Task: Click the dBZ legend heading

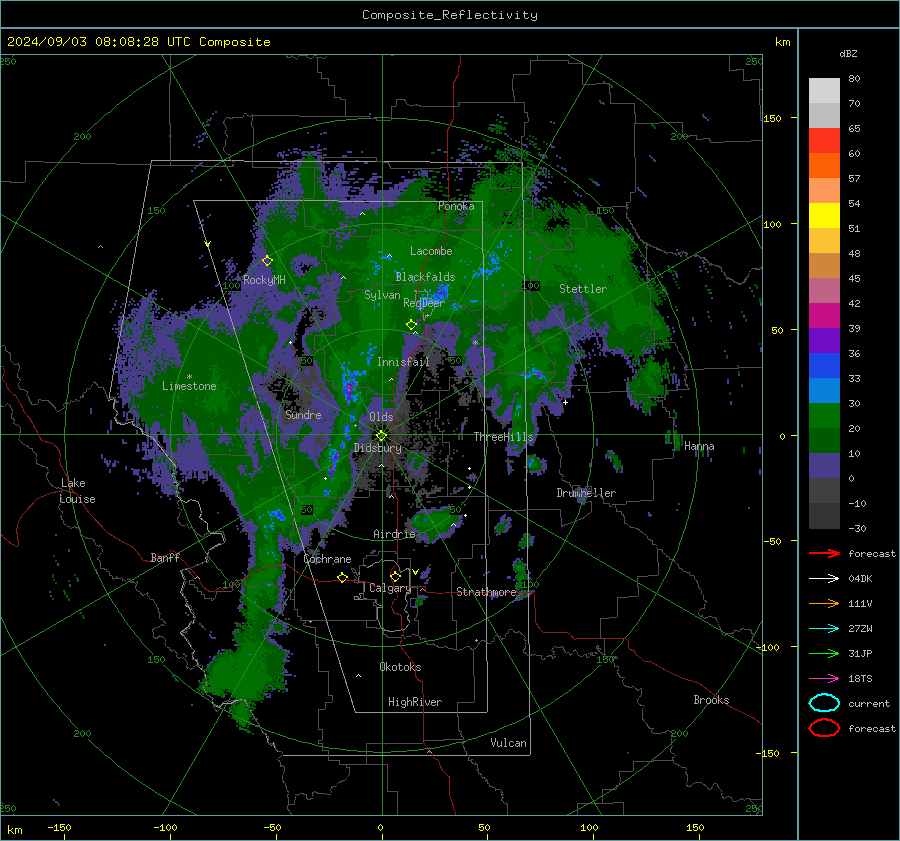Action: click(848, 53)
